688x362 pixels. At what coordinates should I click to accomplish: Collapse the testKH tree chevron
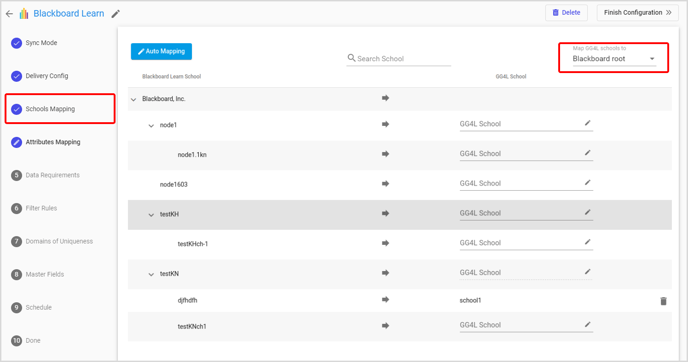(151, 215)
